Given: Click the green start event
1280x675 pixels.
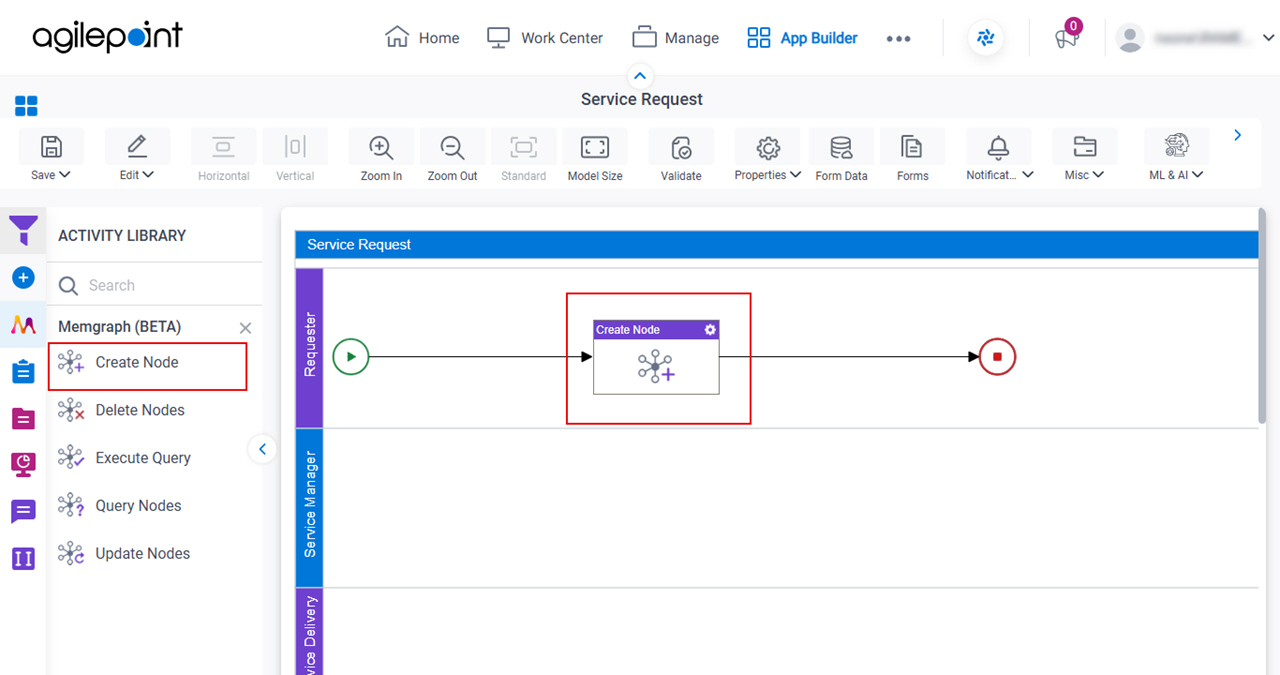Looking at the screenshot, I should (351, 356).
